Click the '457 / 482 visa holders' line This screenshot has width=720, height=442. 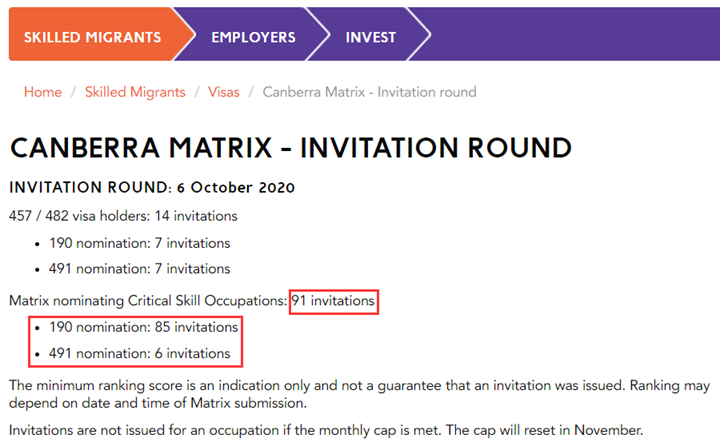123,215
